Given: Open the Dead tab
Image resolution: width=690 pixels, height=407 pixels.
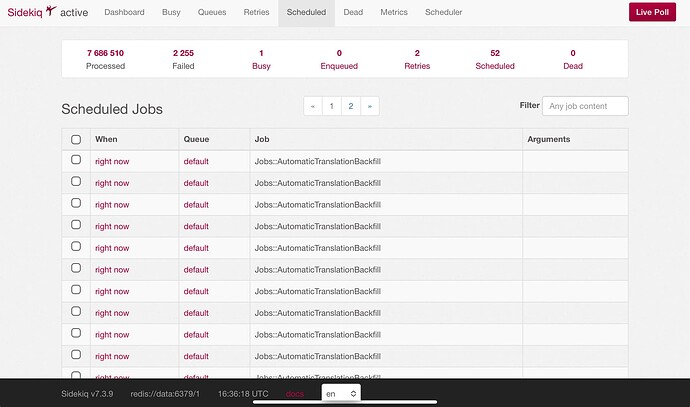Looking at the screenshot, I should click(x=353, y=12).
